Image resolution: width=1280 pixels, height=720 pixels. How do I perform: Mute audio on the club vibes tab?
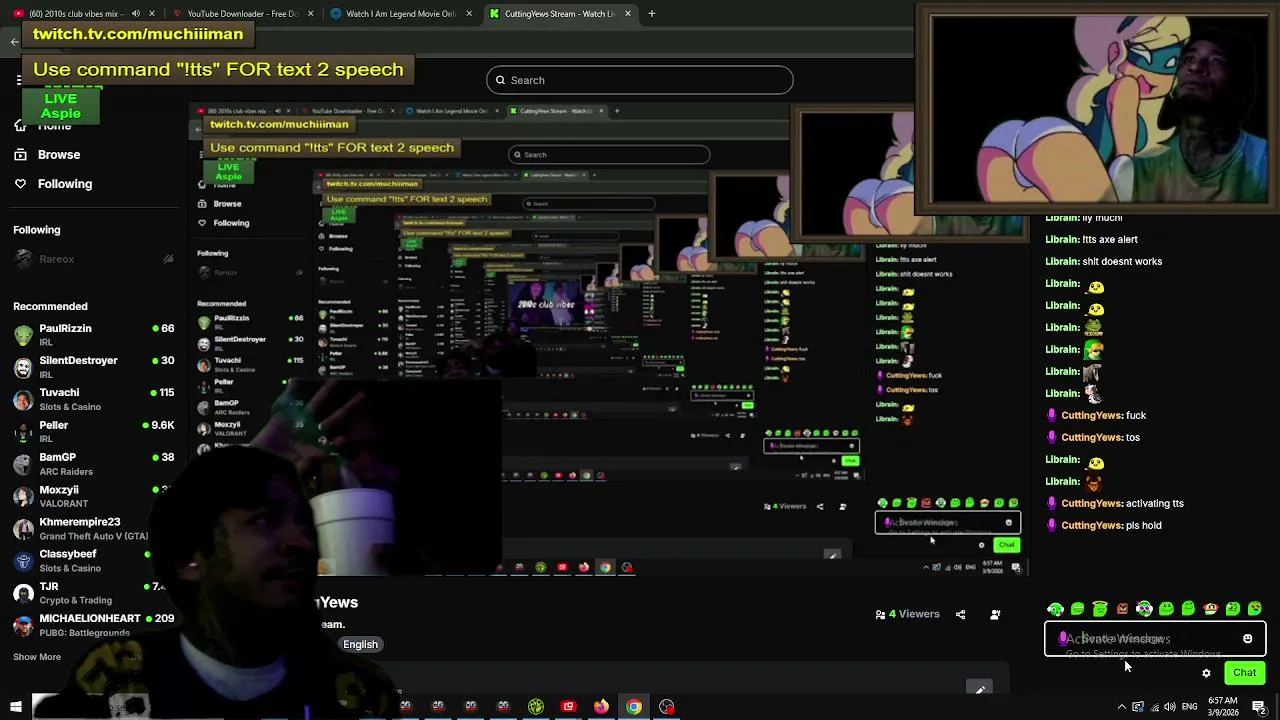coord(136,14)
